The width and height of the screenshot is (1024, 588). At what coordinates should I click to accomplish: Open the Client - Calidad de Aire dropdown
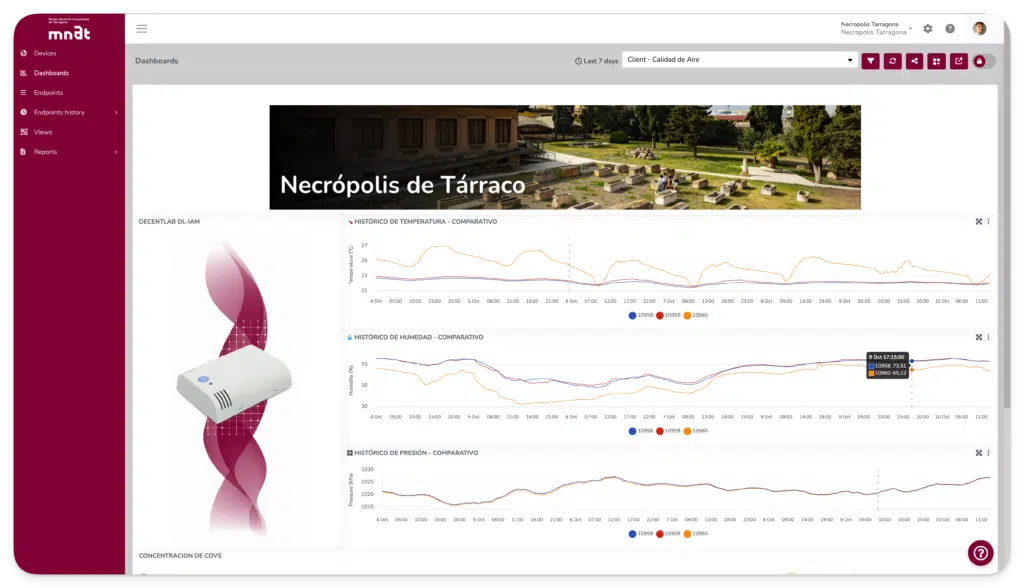tap(738, 60)
